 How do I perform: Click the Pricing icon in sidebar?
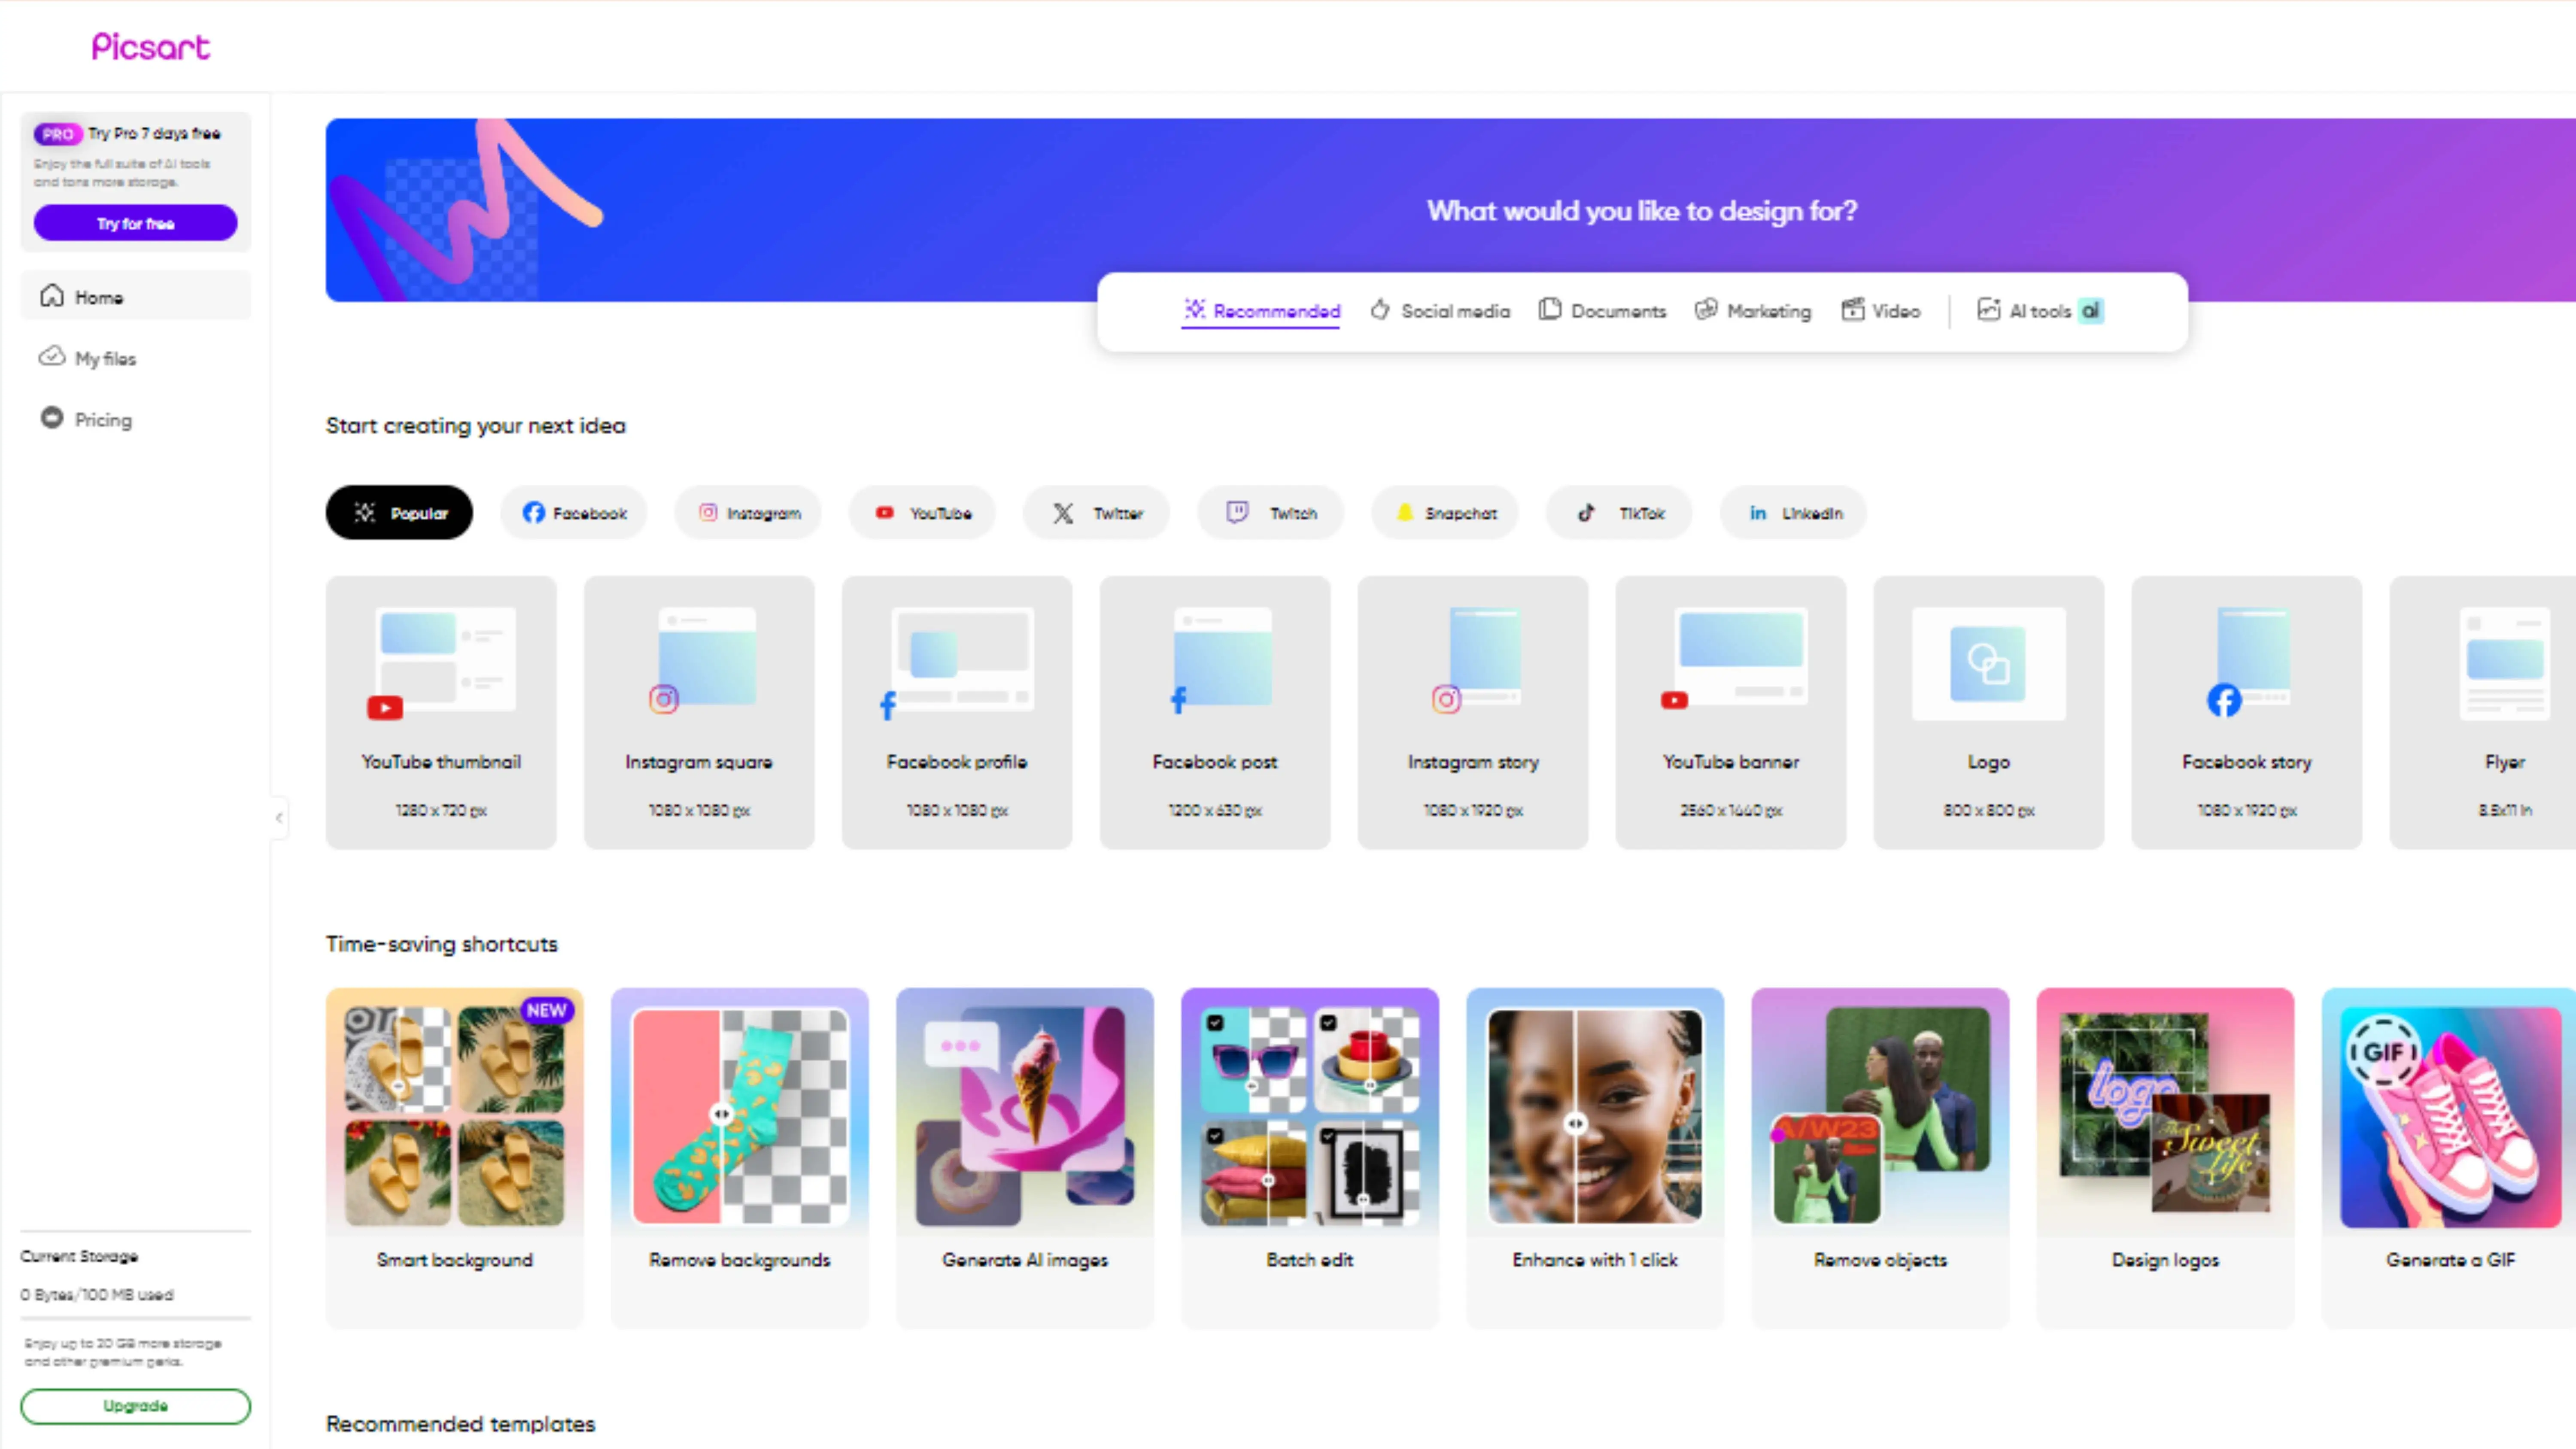(52, 418)
